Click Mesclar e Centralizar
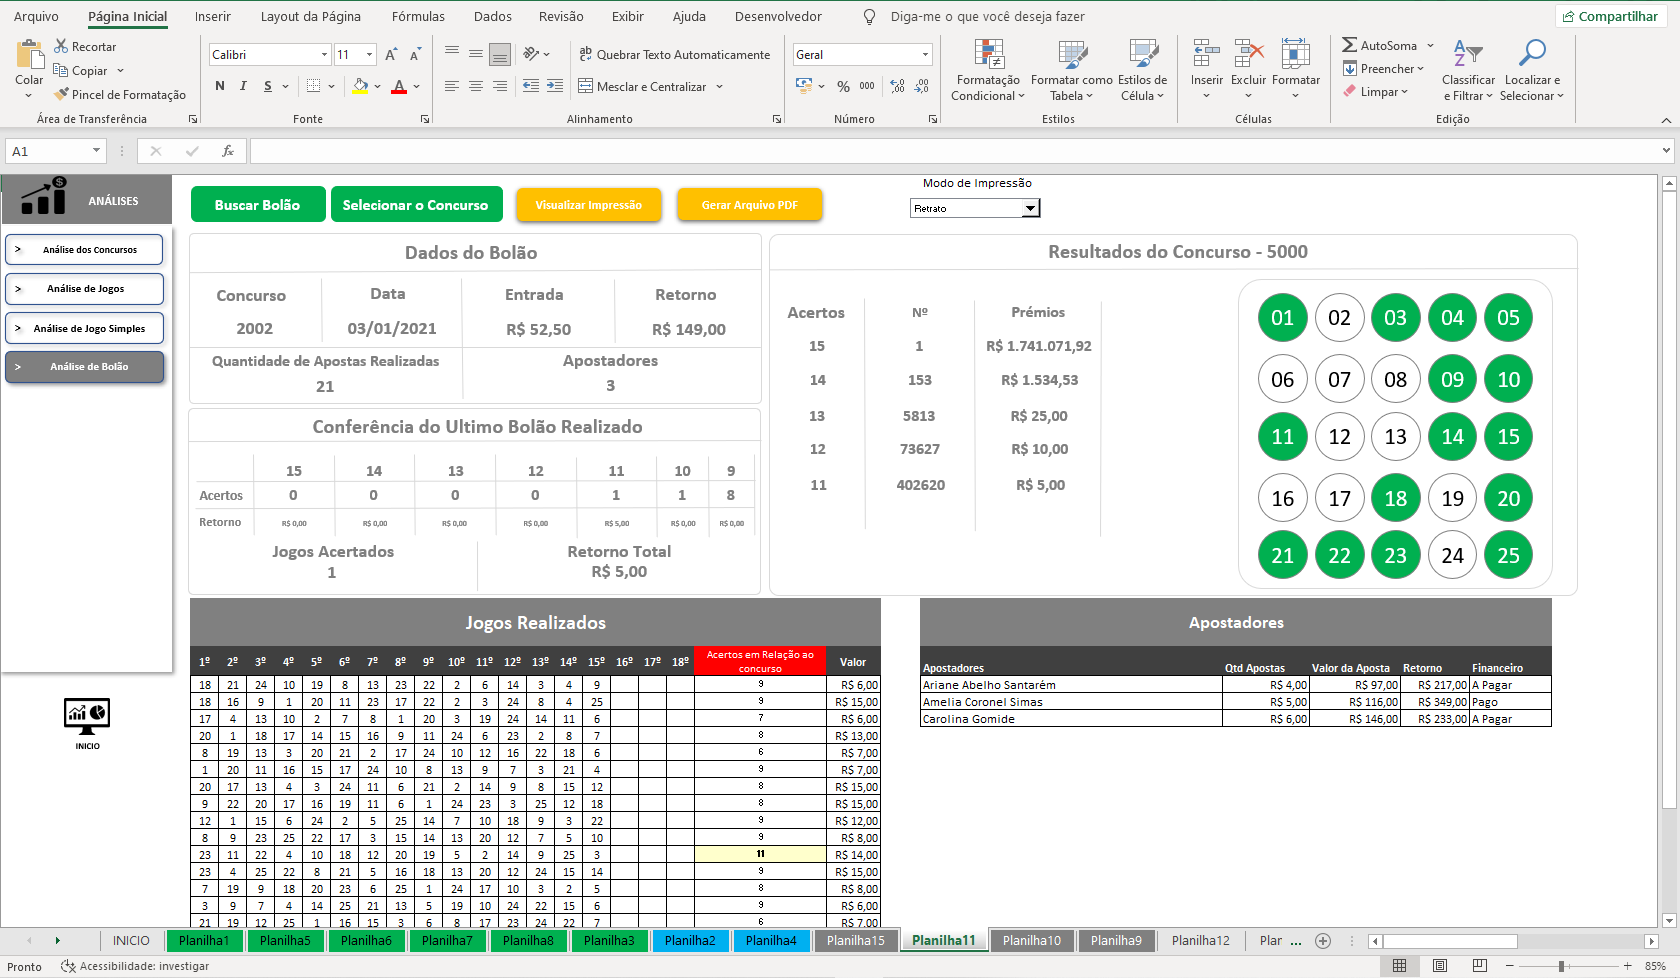The height and width of the screenshot is (978, 1680). coord(643,86)
